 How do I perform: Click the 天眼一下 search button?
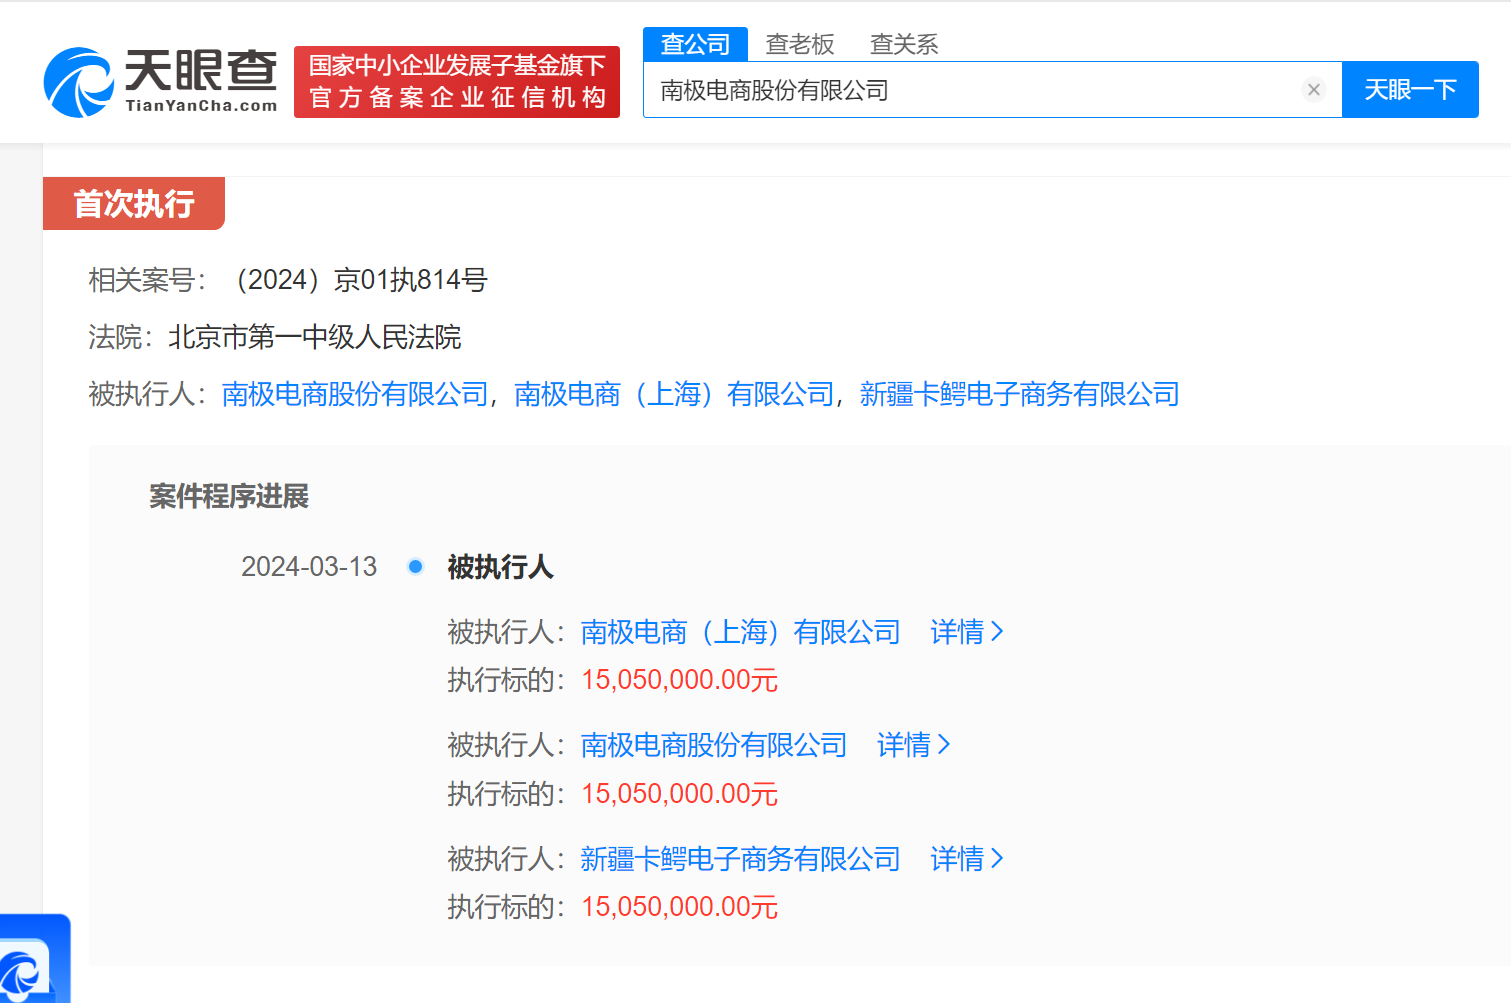(x=1410, y=90)
